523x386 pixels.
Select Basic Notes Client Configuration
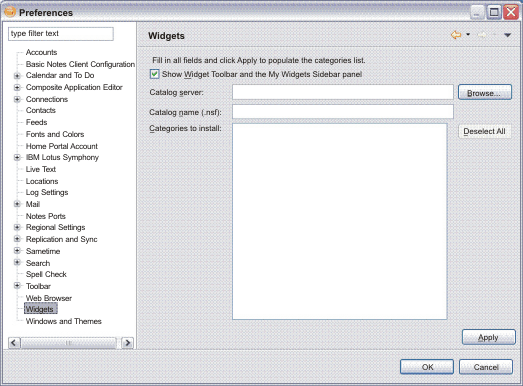80,64
